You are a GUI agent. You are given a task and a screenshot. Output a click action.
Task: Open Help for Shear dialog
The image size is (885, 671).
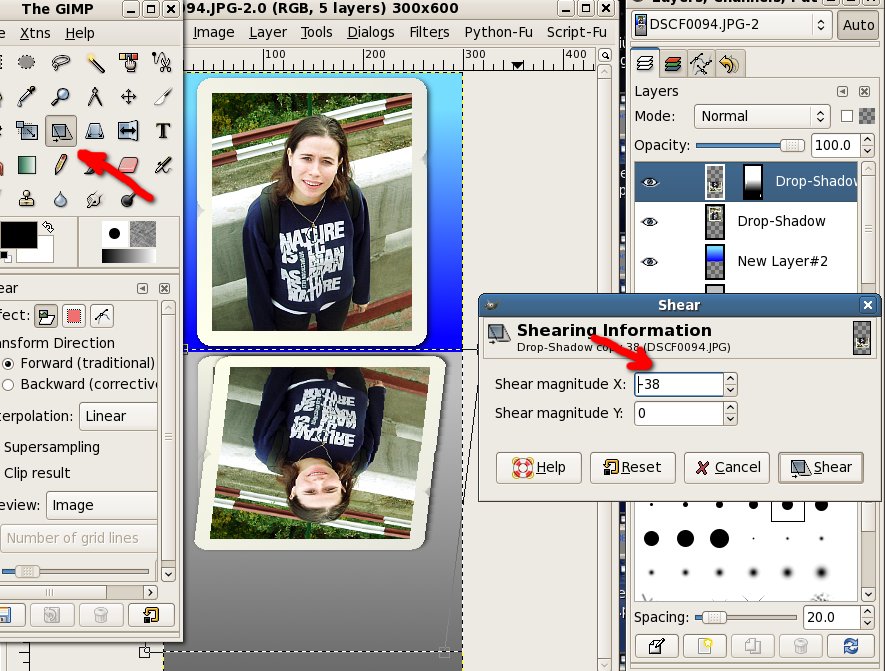click(x=538, y=467)
